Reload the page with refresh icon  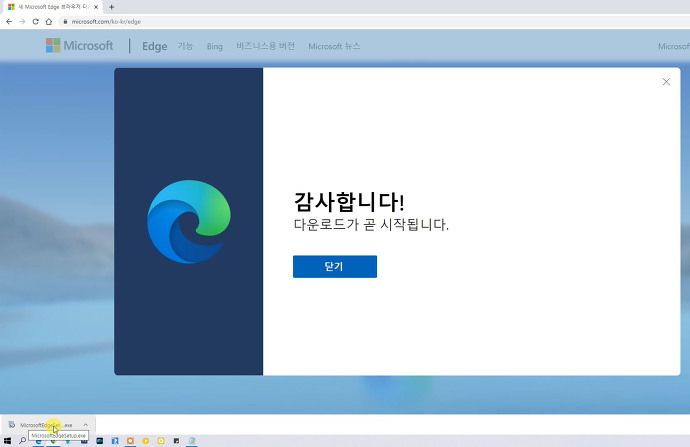(x=36, y=22)
